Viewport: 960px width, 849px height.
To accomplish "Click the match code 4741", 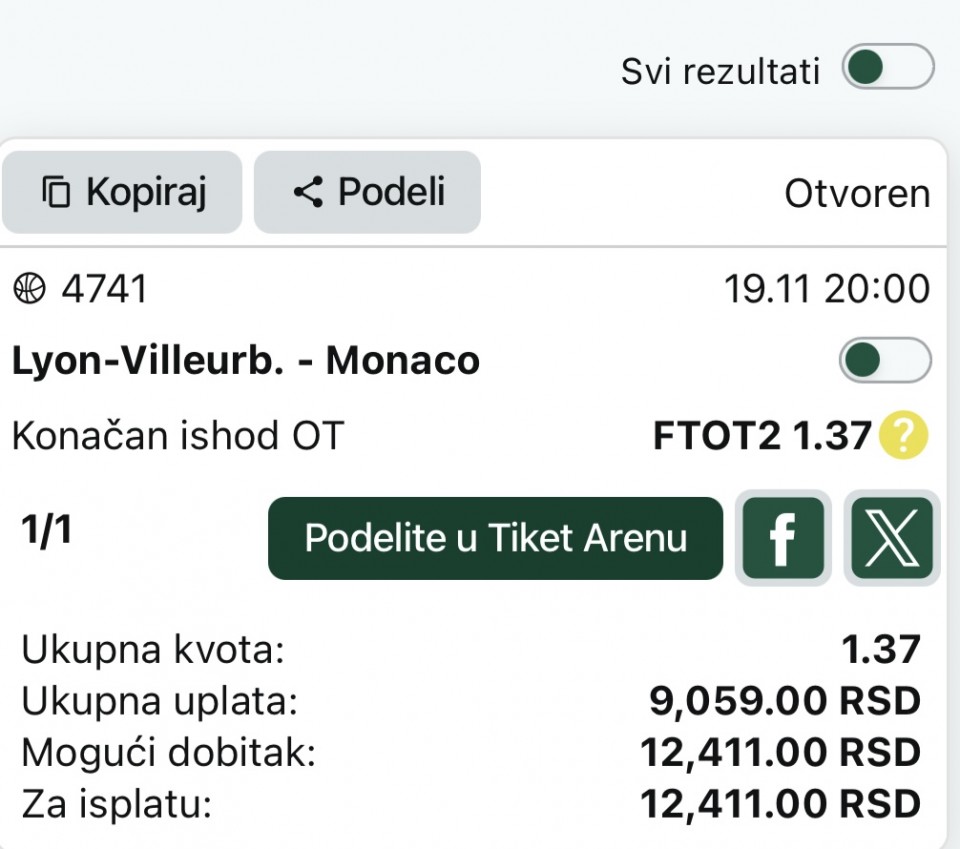I will coord(104,289).
